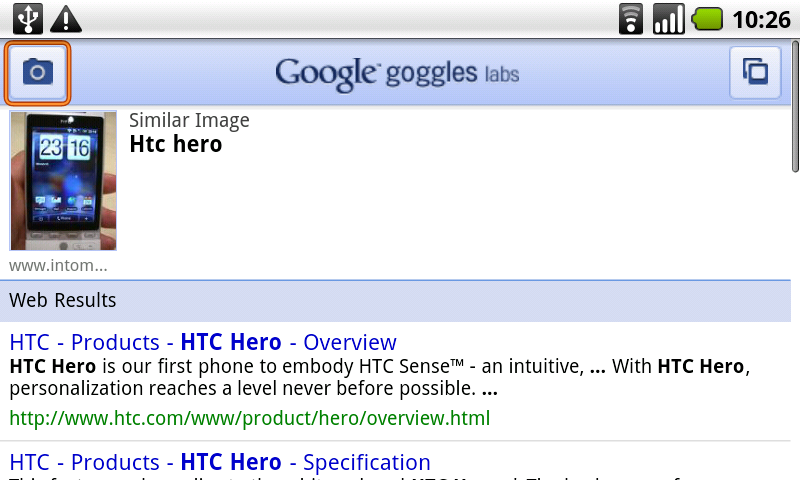Tap the camera icon to capture a new image

click(x=38, y=72)
